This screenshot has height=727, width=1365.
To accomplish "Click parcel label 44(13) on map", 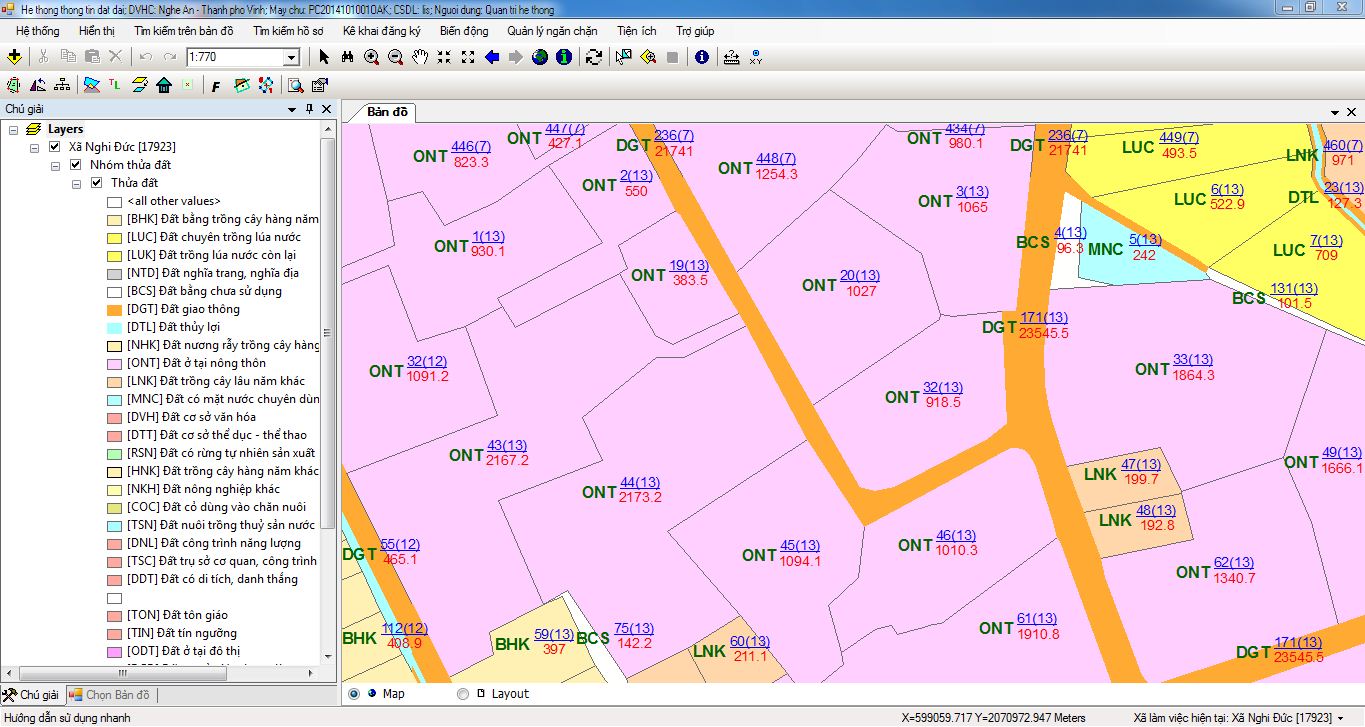I will coord(640,483).
